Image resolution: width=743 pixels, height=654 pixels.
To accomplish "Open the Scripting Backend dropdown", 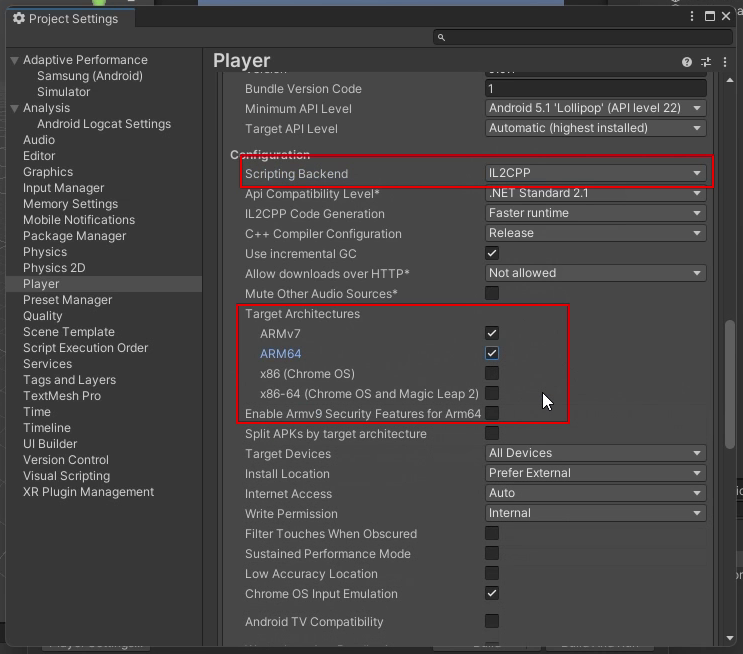I will [595, 173].
